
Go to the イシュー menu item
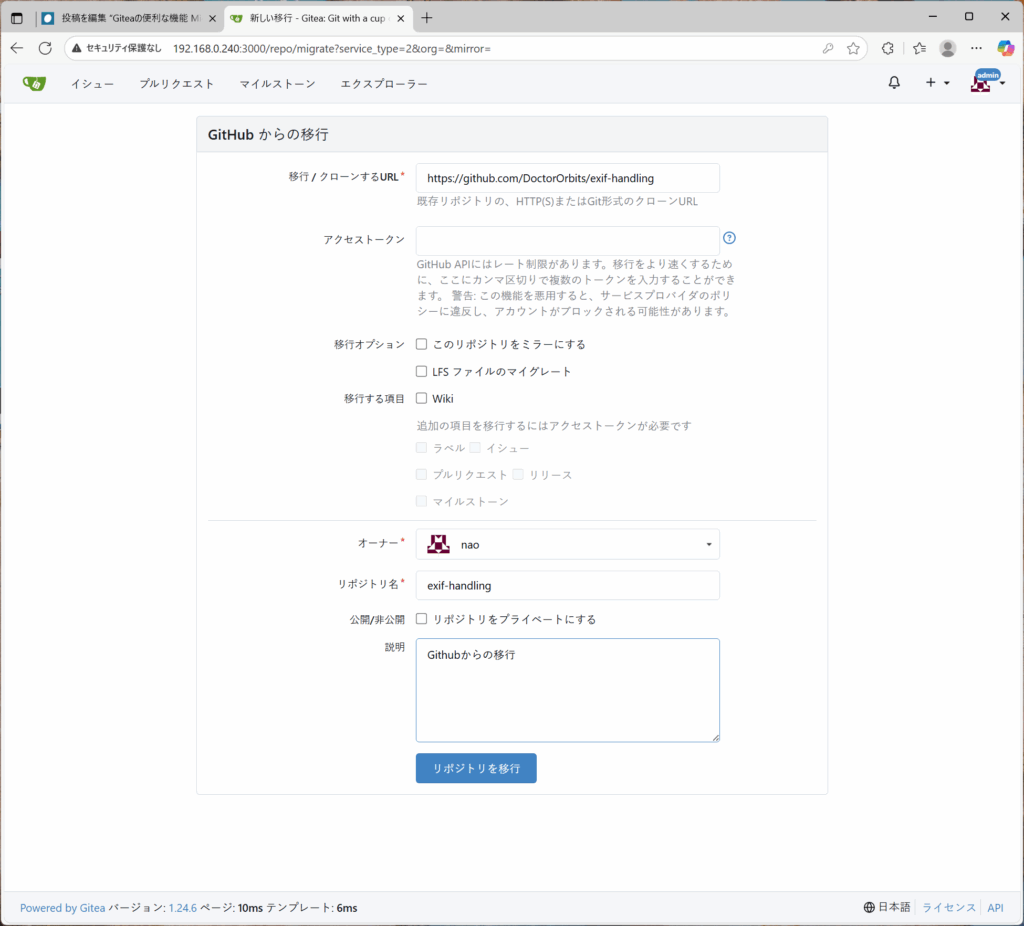pyautogui.click(x=92, y=84)
